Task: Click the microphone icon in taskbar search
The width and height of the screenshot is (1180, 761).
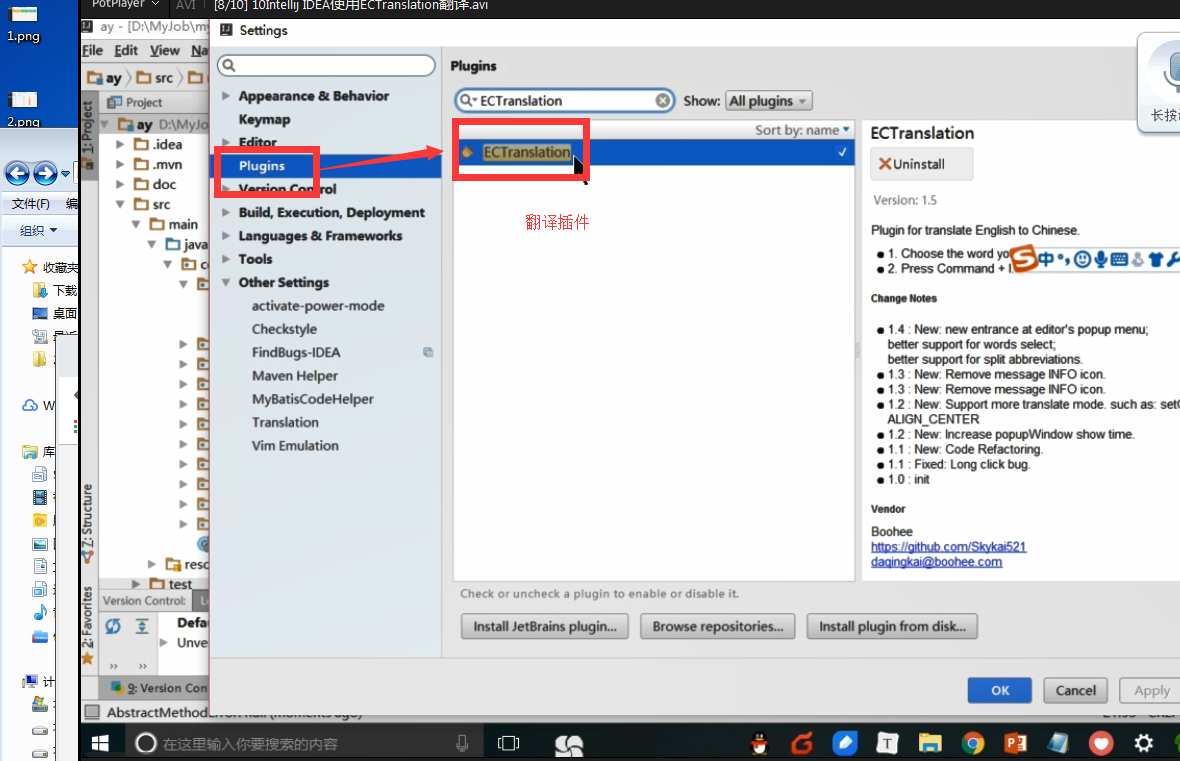Action: coord(462,744)
